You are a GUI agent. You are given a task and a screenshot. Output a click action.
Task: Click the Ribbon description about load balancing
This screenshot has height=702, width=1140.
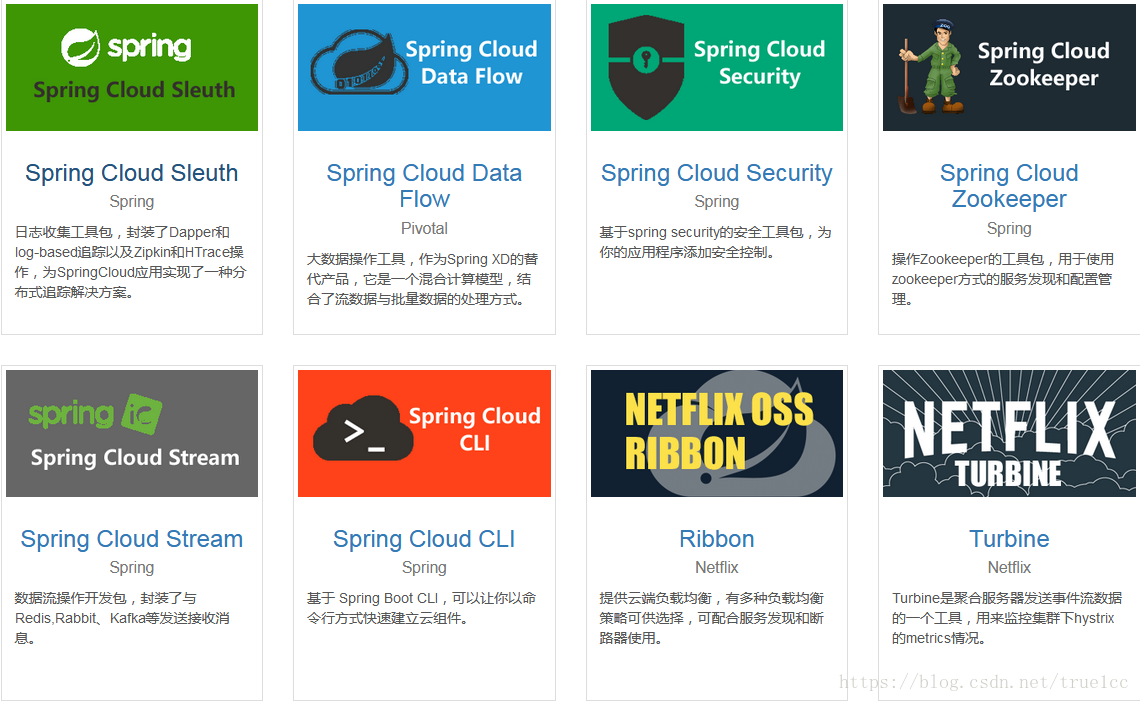tap(712, 618)
